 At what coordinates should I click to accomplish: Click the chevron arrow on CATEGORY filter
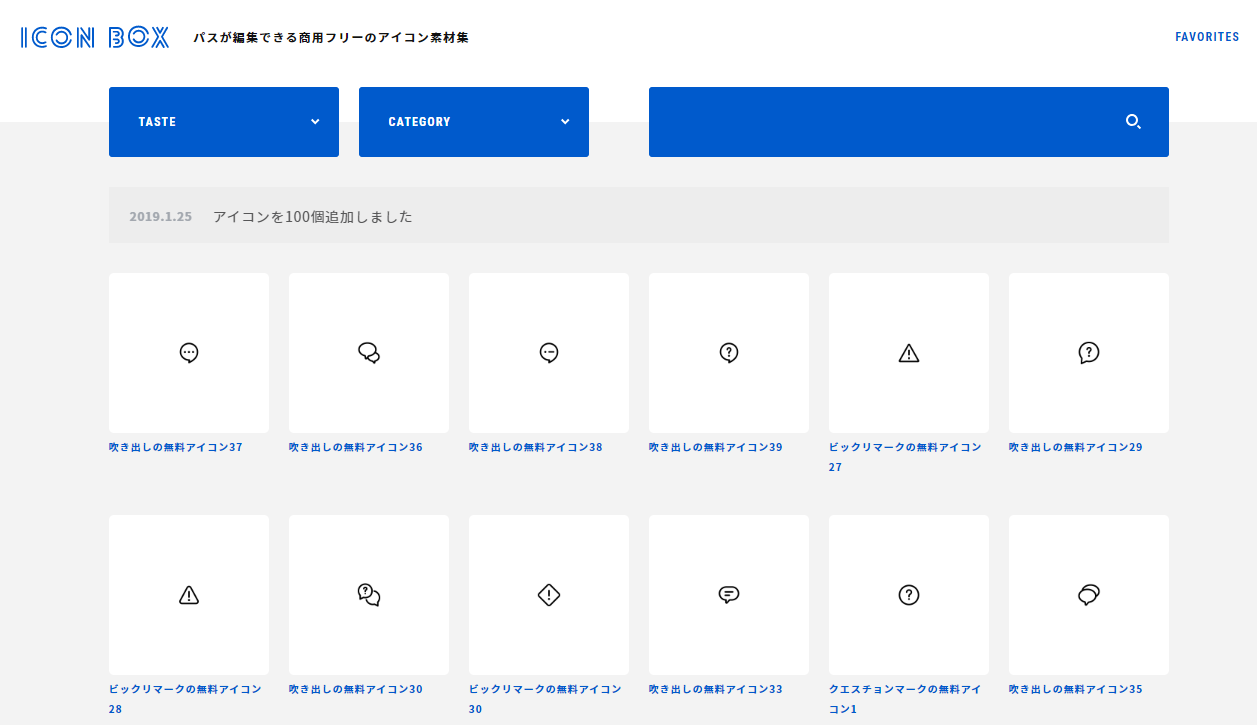[565, 122]
